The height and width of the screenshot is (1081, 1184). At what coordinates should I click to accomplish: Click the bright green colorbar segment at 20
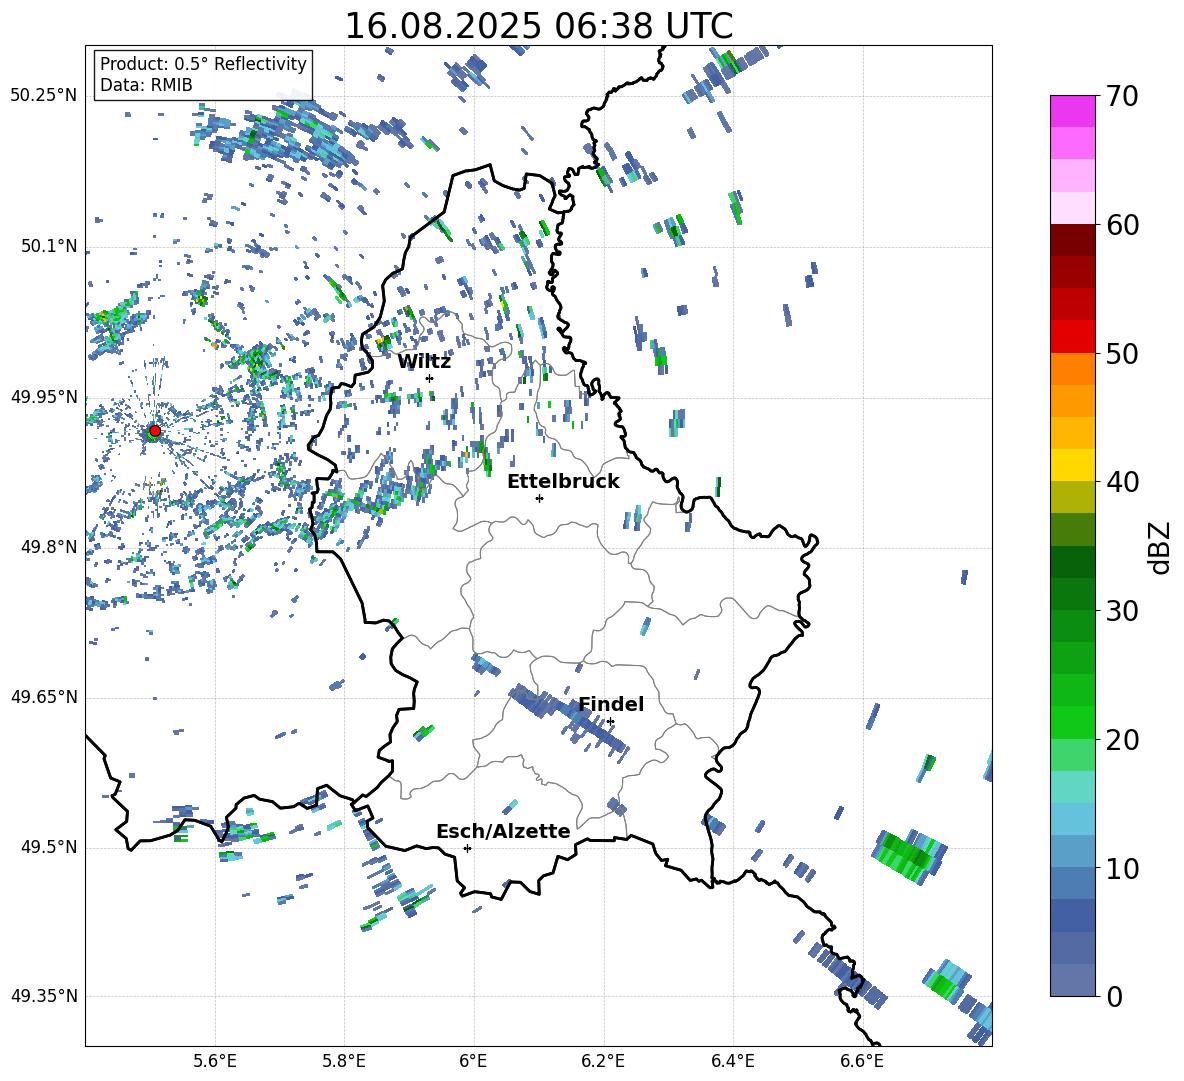[x=1072, y=722]
